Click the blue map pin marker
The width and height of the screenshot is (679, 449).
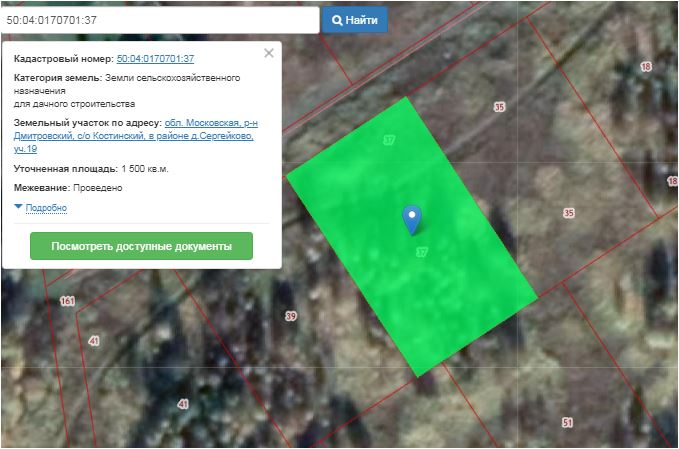pyautogui.click(x=411, y=218)
